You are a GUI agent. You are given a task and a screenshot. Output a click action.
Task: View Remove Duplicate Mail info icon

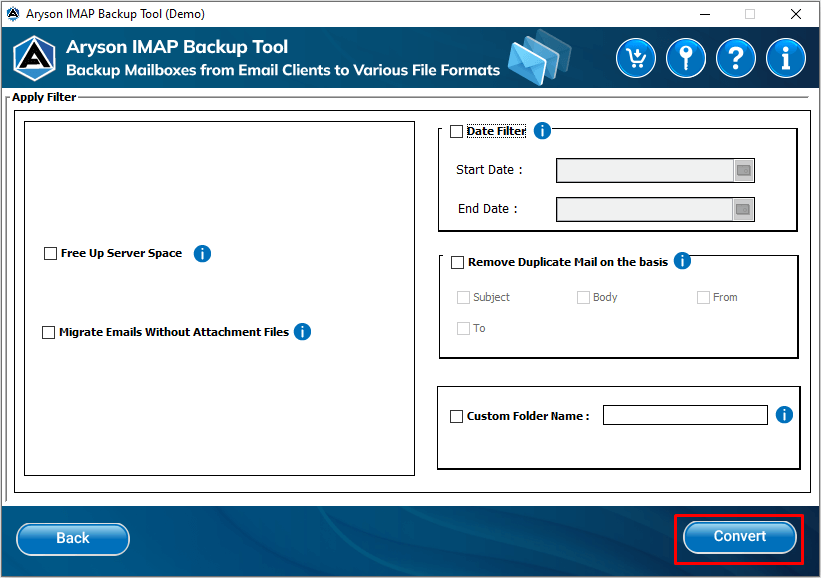(x=682, y=260)
